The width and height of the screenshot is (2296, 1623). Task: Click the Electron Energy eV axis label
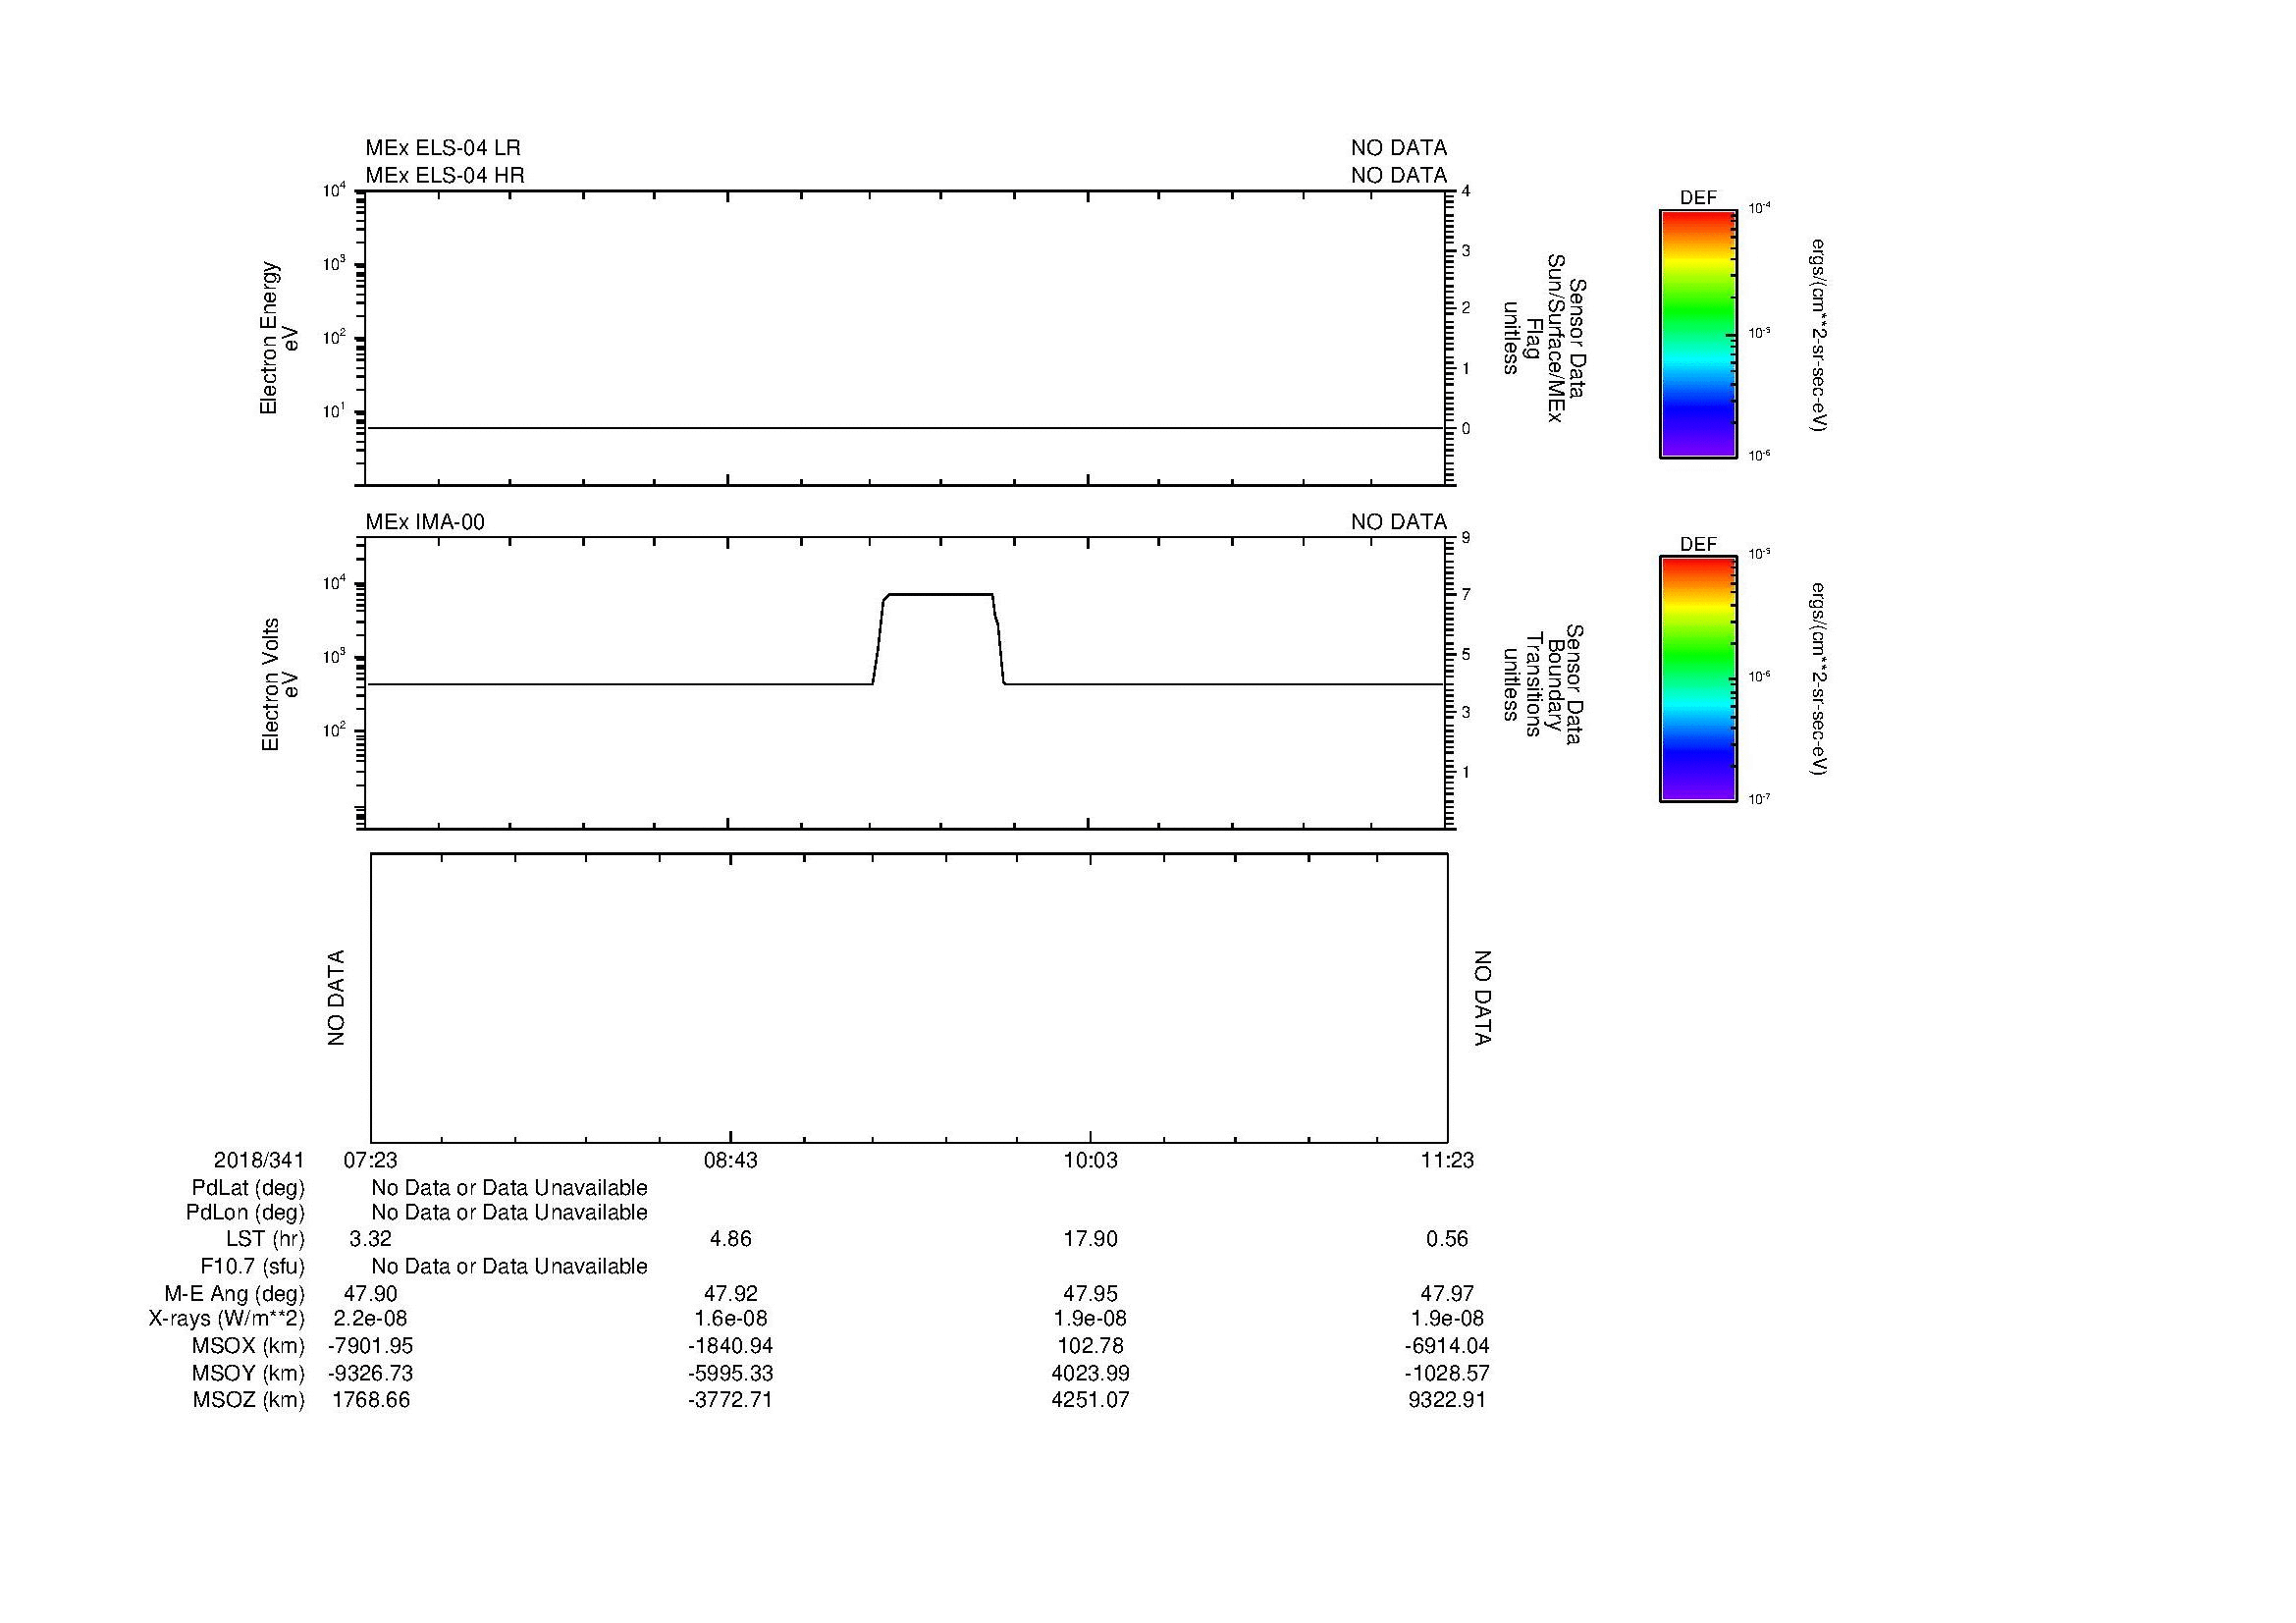pos(280,338)
